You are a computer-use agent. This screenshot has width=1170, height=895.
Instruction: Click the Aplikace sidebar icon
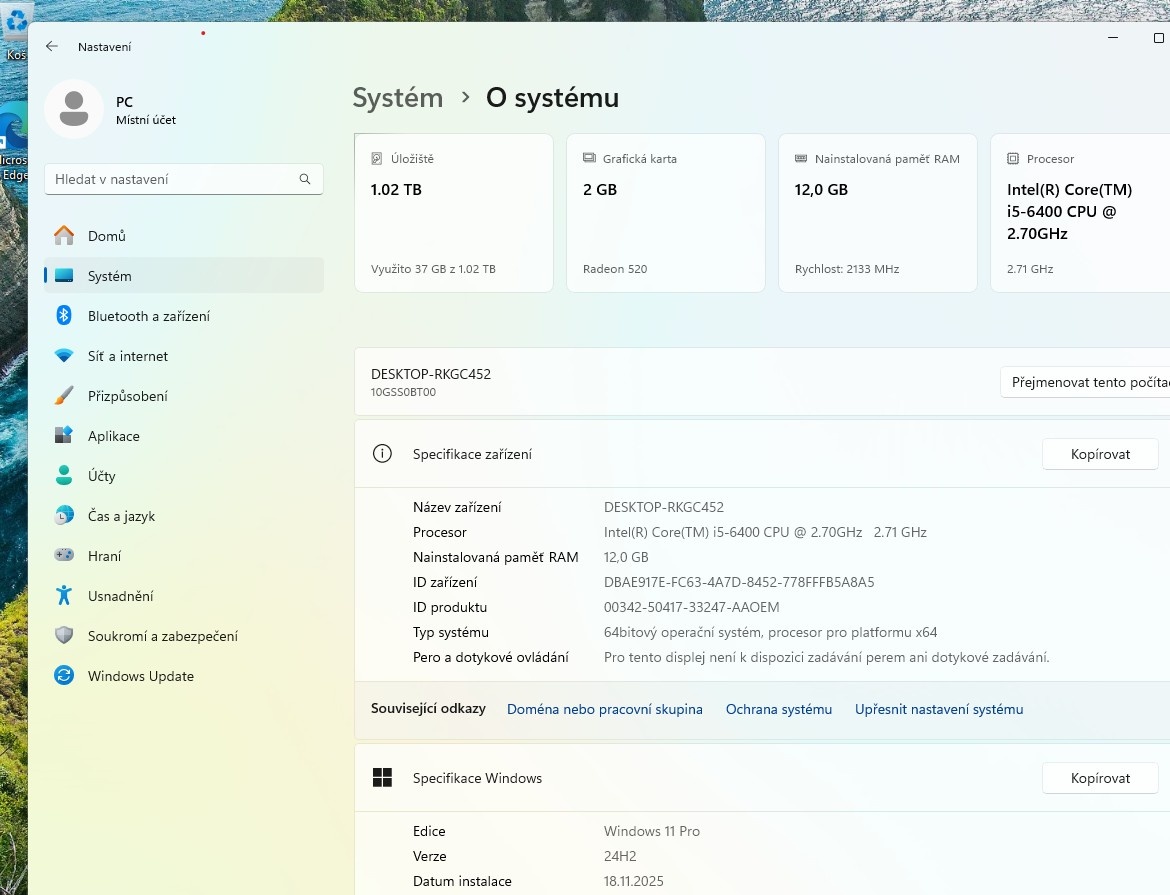click(64, 436)
